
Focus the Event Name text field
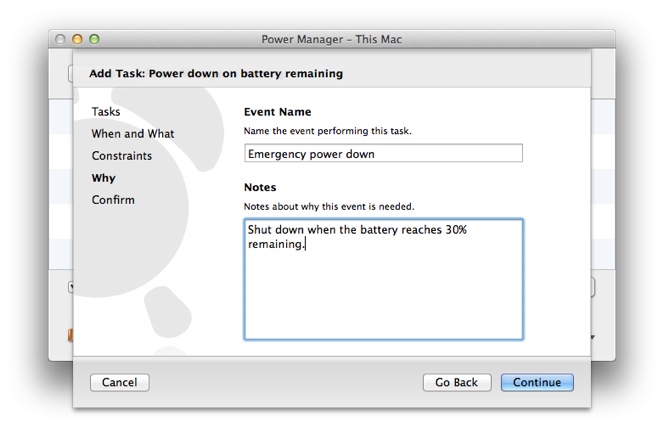coord(383,153)
